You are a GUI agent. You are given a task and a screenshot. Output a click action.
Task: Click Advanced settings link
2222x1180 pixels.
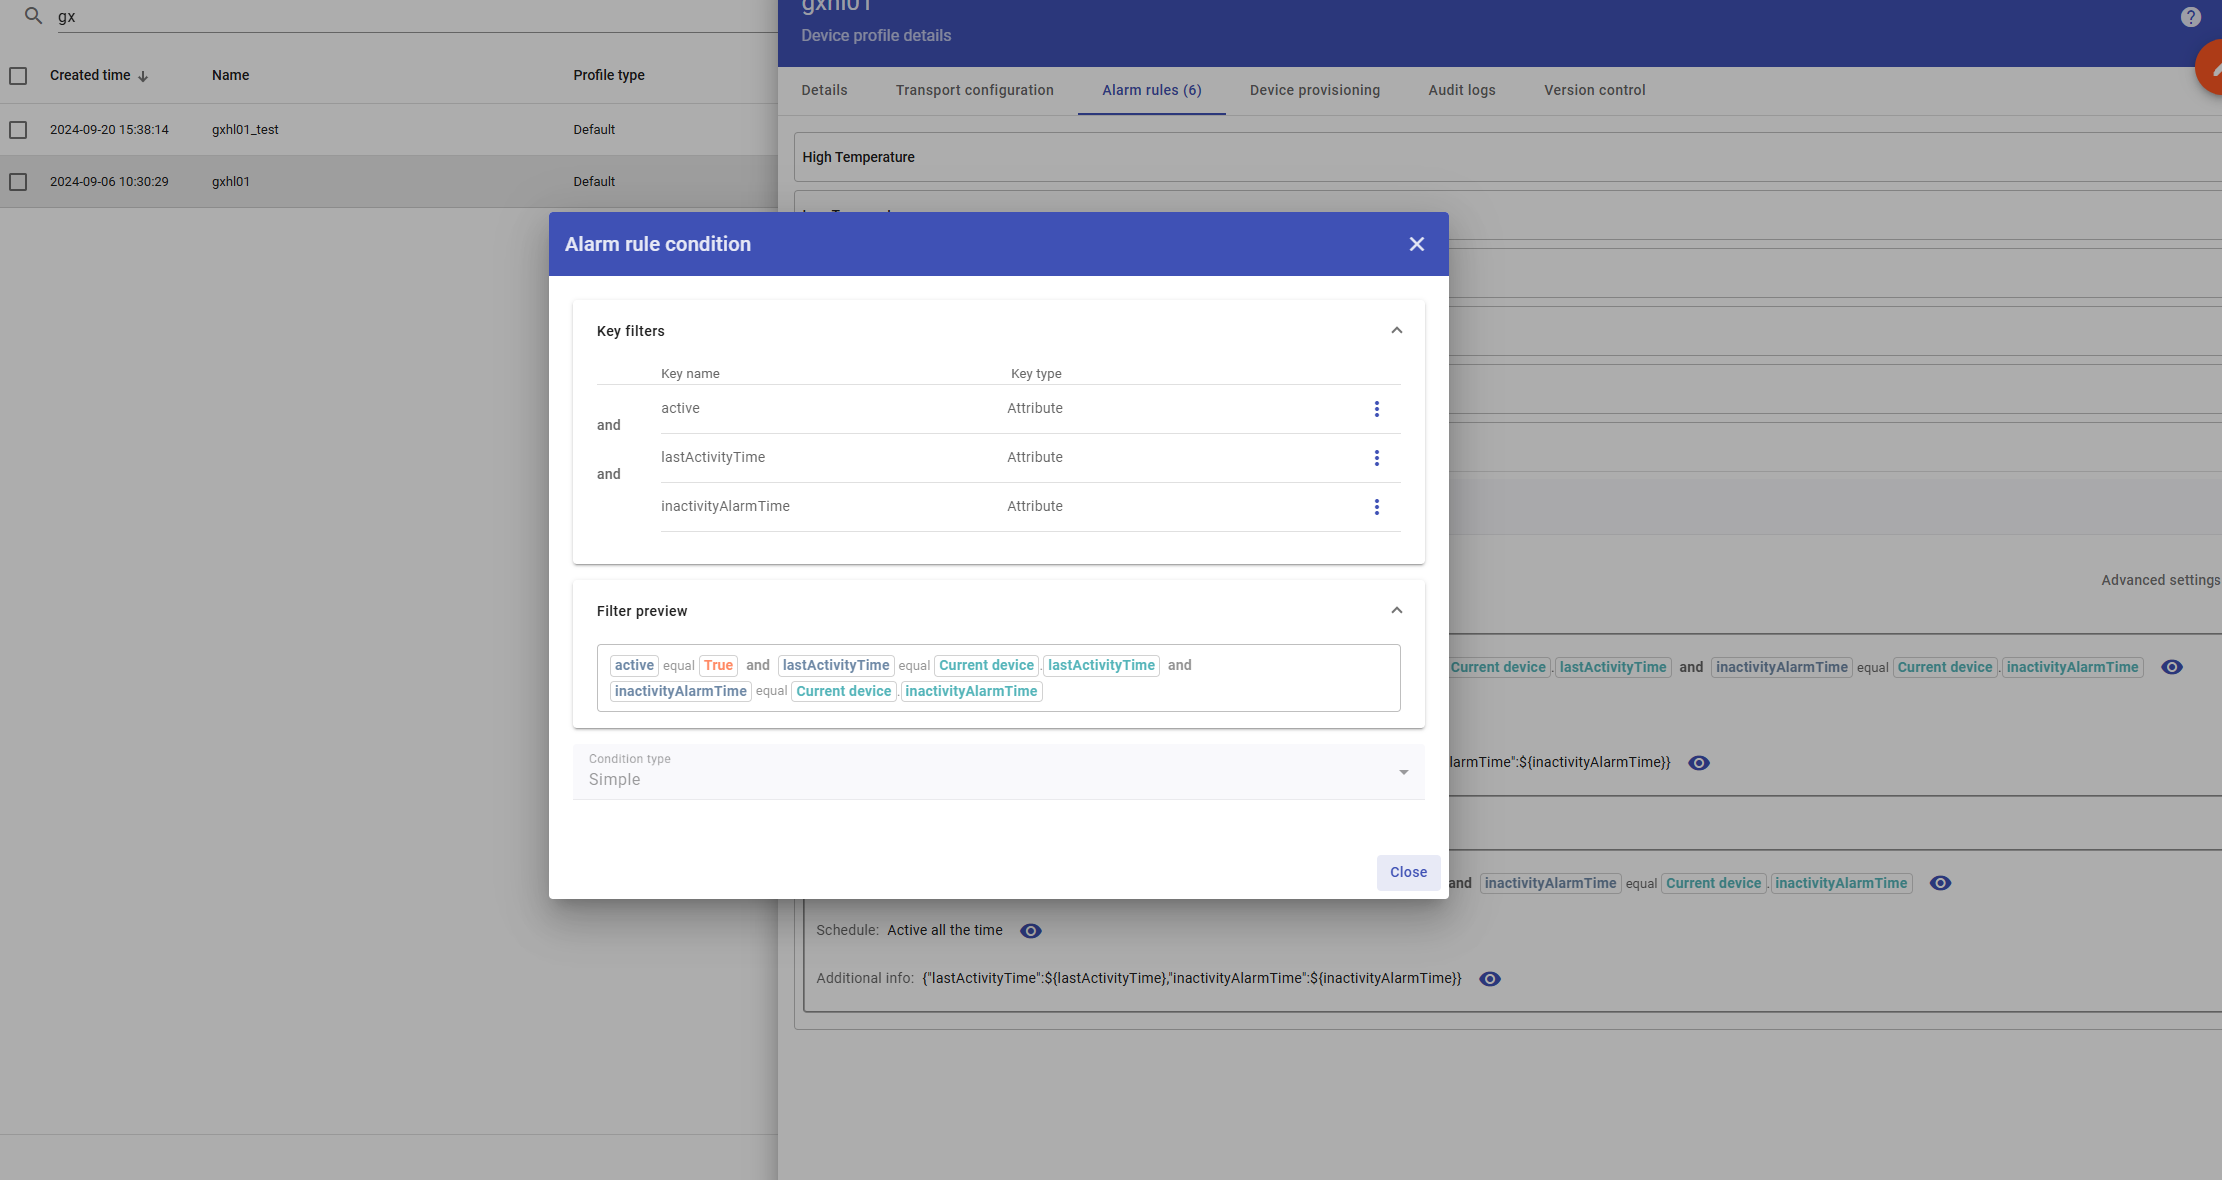pyautogui.click(x=2159, y=580)
